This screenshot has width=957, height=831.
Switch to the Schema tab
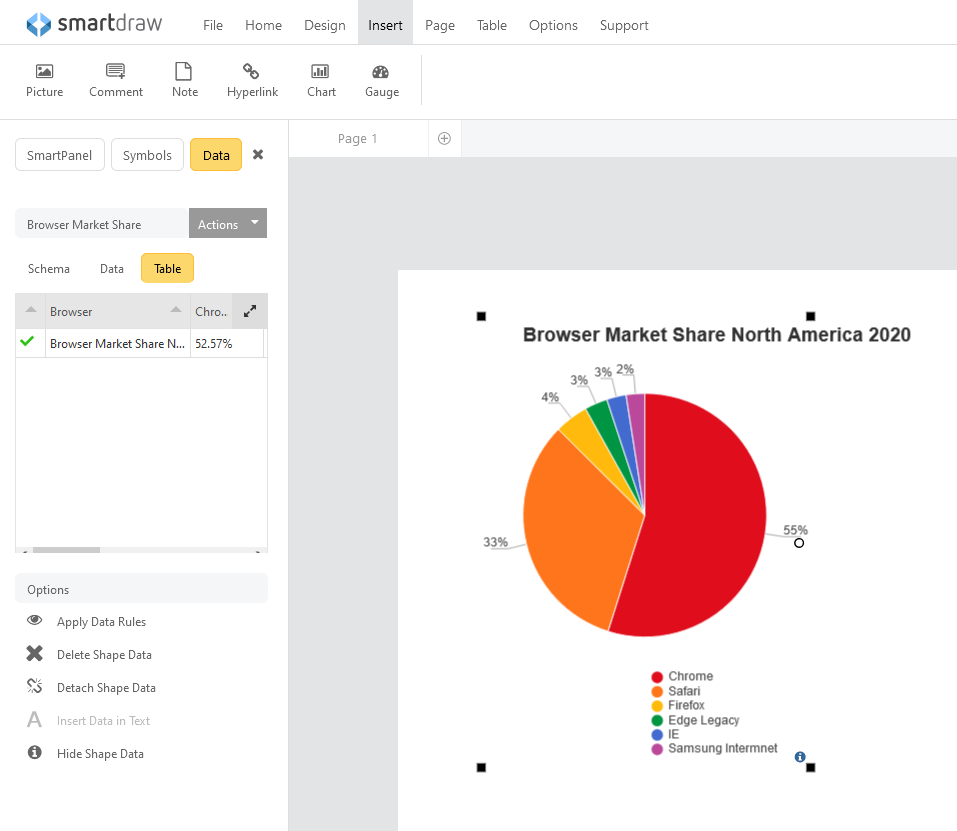coord(49,269)
